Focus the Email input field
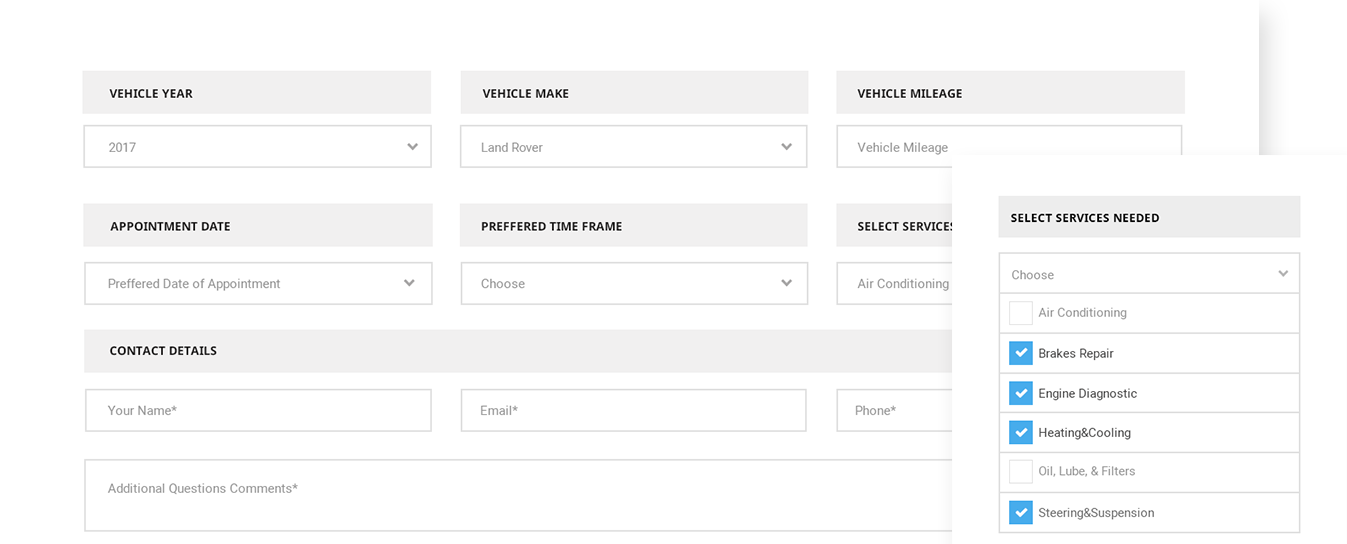The height and width of the screenshot is (544, 1347). (633, 410)
